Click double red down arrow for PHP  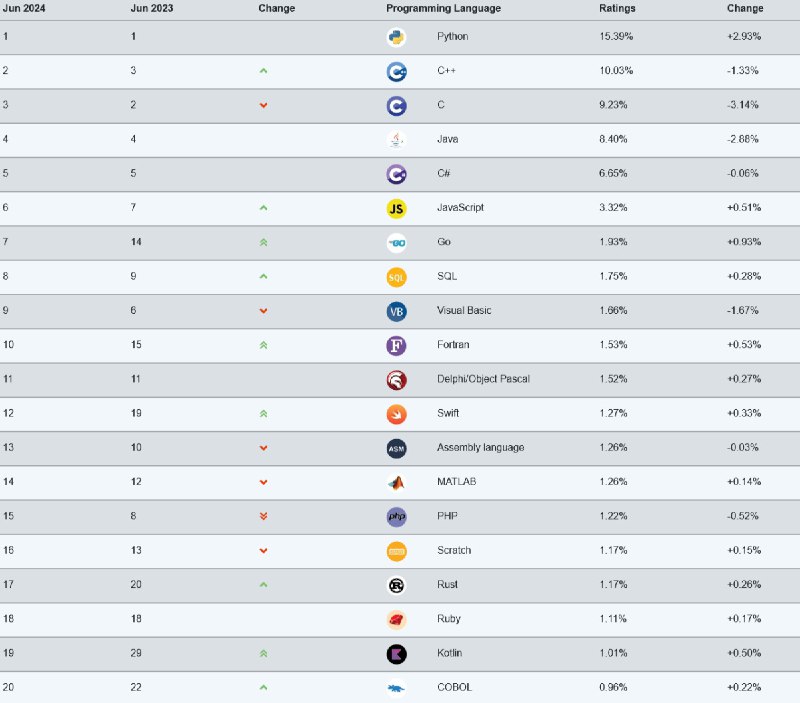click(x=263, y=516)
